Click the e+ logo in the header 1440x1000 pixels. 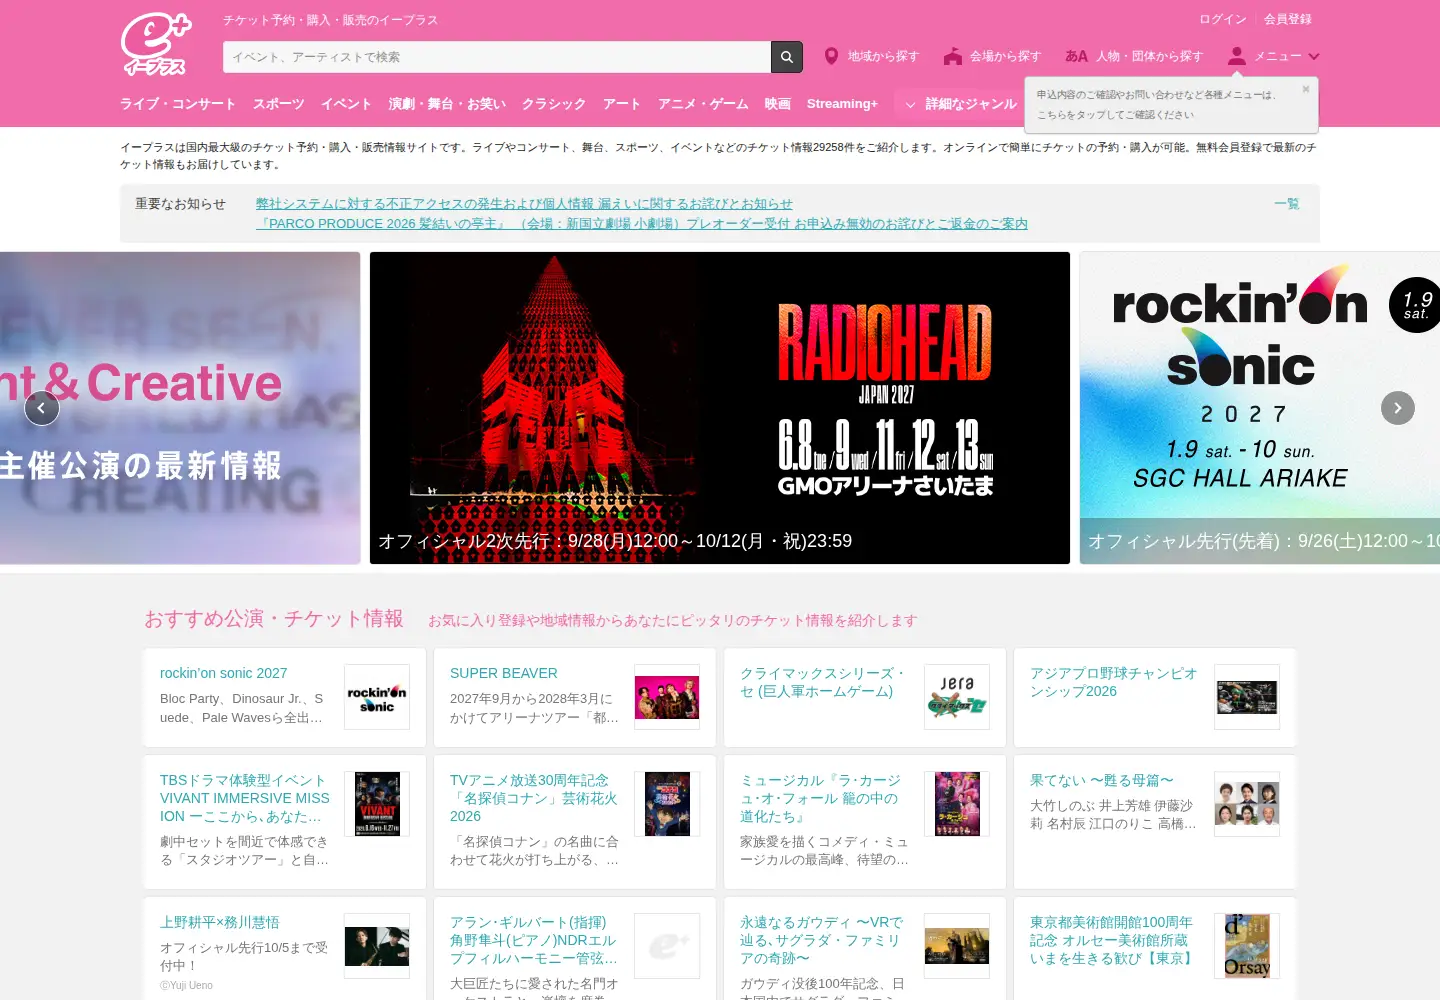click(x=156, y=44)
